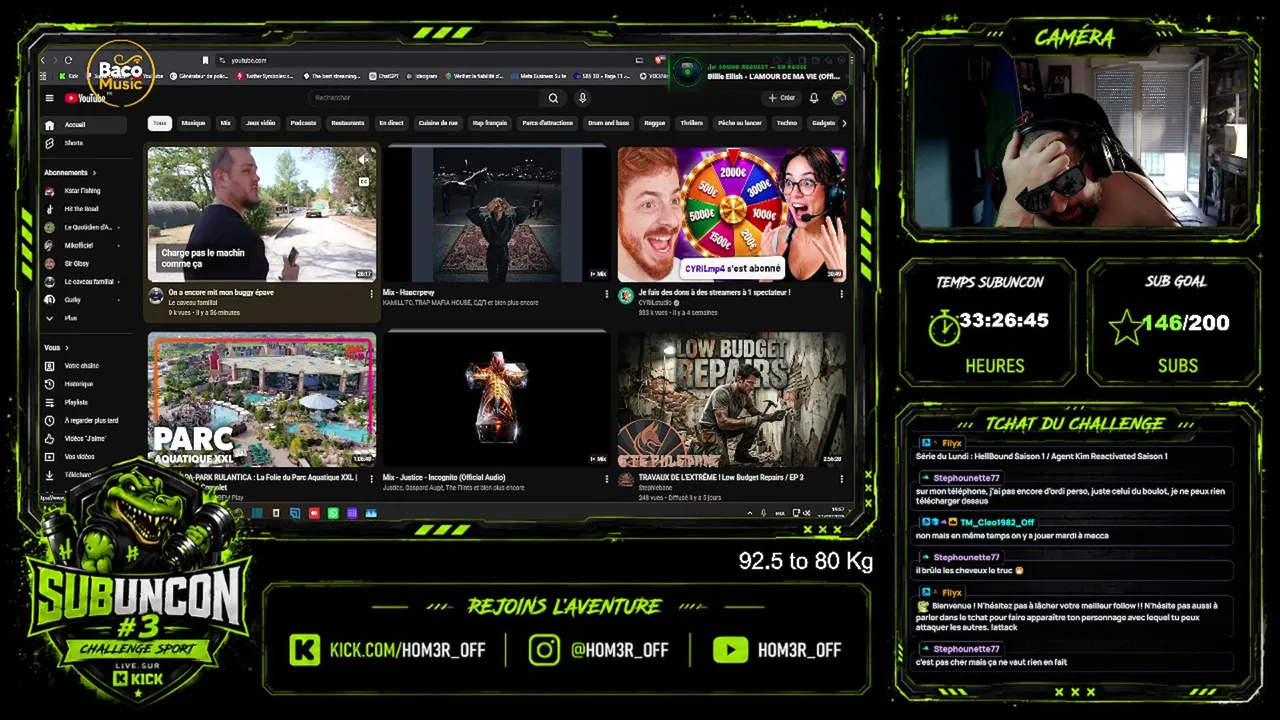Open the Hit the Road subscription channel

pos(84,209)
